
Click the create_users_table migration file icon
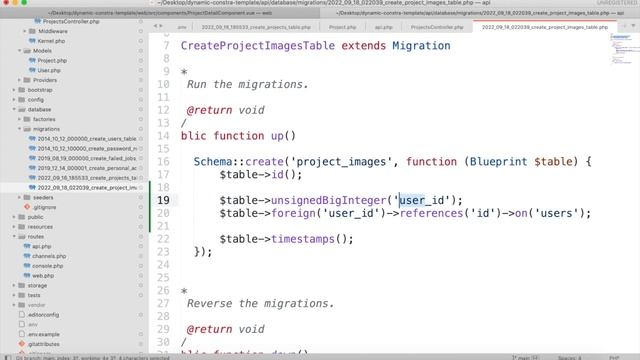click(x=32, y=139)
